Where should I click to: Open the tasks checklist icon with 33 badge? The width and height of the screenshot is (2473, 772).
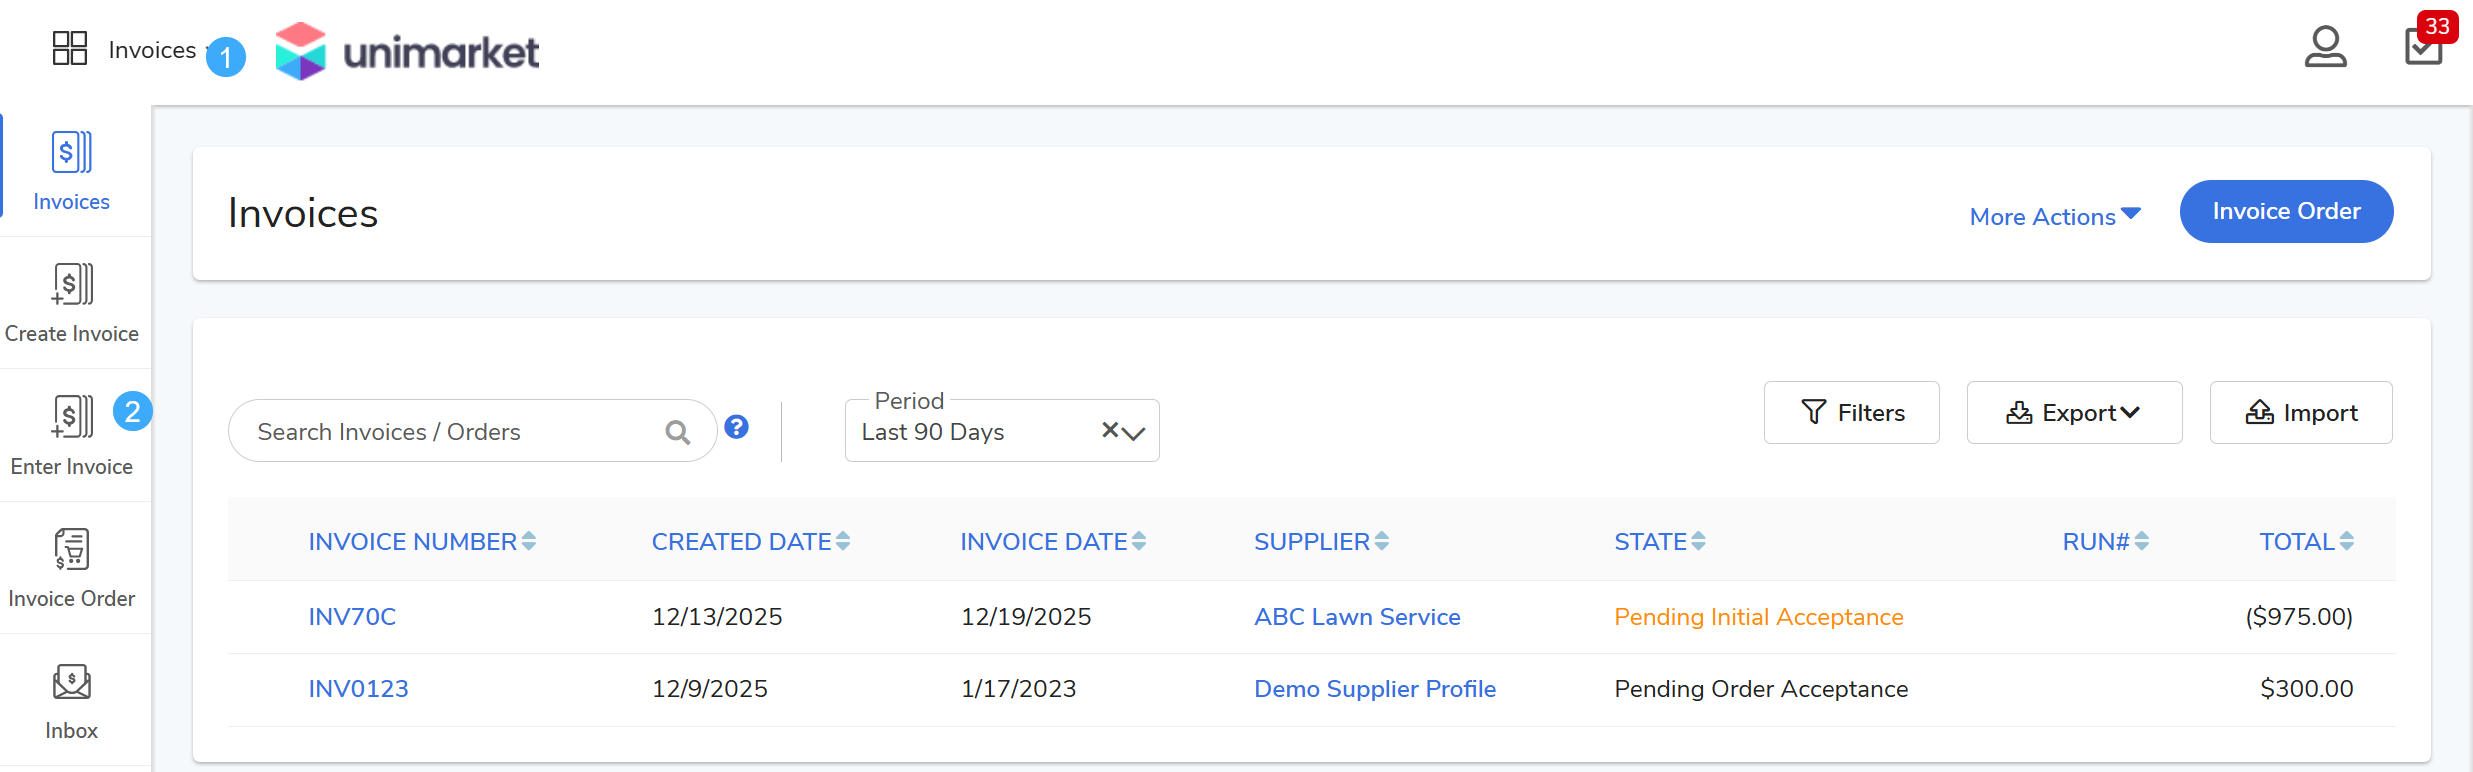pyautogui.click(x=2423, y=46)
